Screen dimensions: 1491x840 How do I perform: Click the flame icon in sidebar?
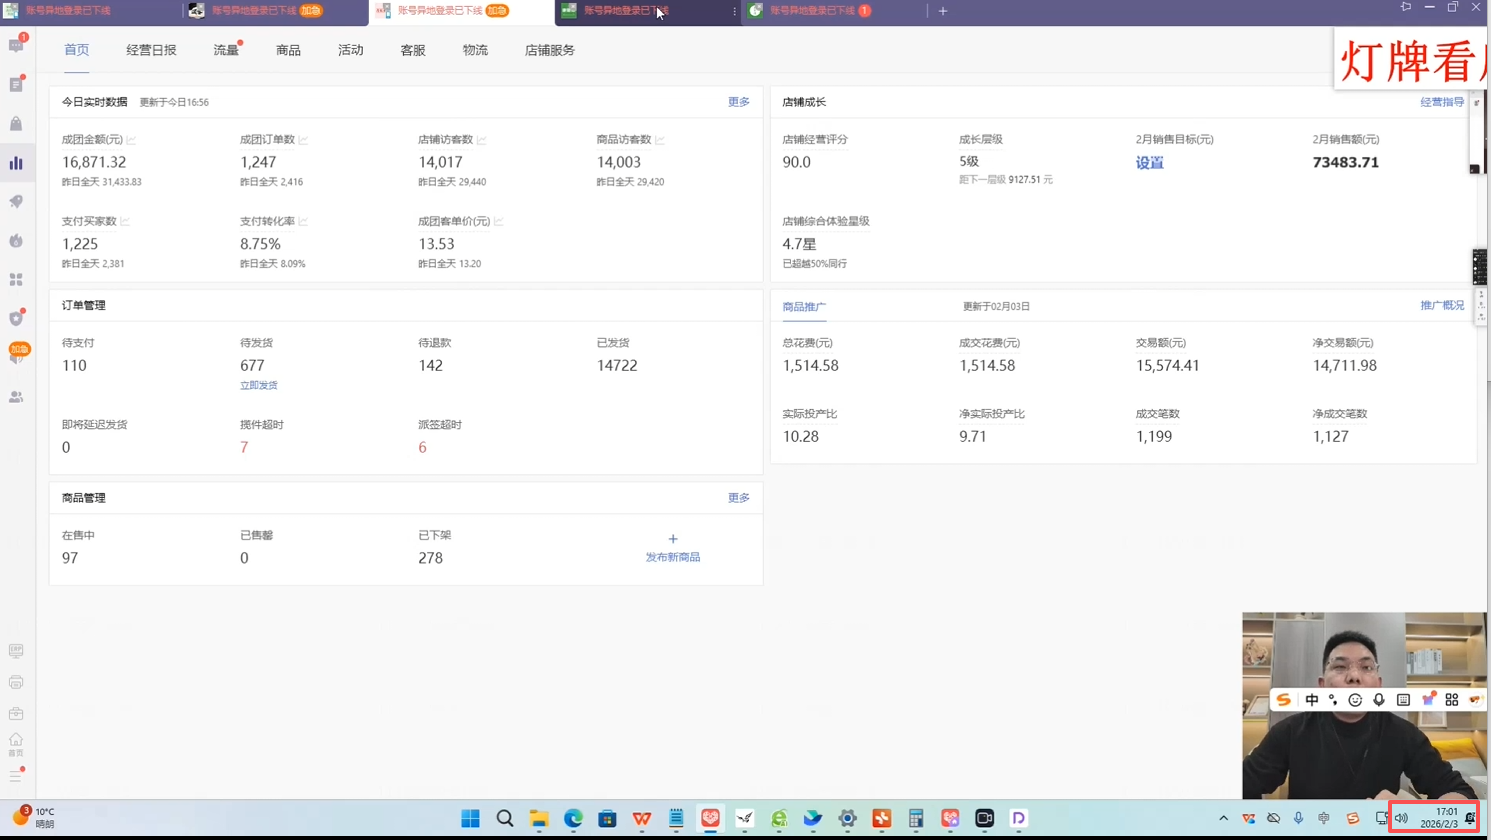(x=16, y=241)
